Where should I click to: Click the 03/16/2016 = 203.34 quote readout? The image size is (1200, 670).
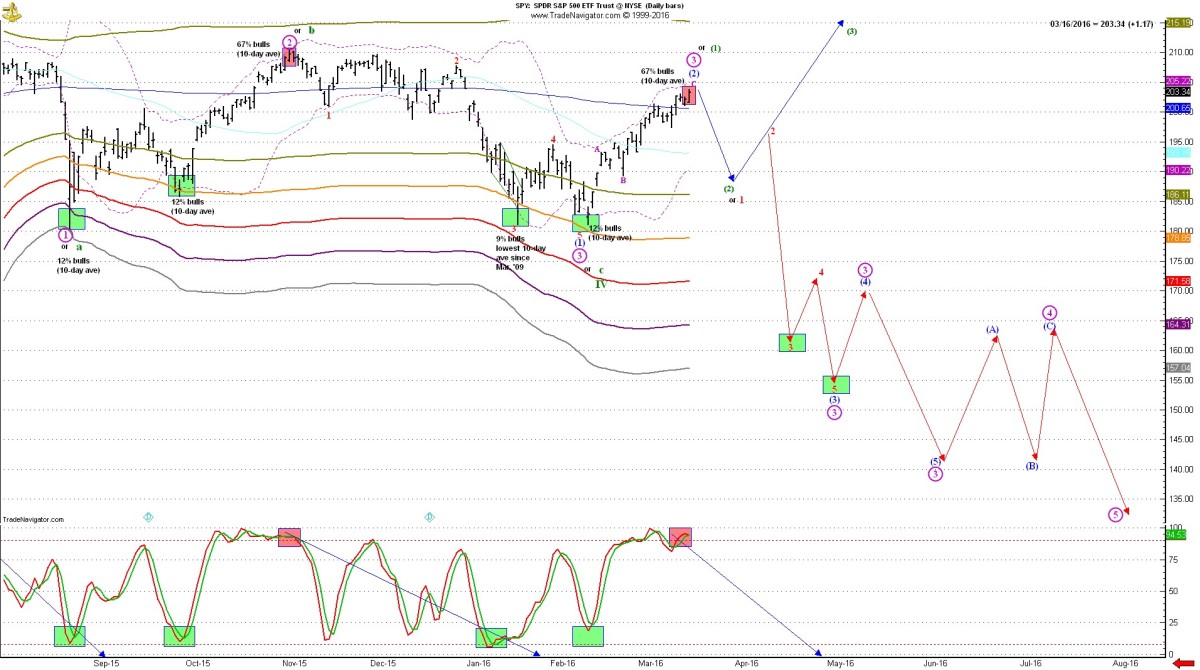point(1103,23)
